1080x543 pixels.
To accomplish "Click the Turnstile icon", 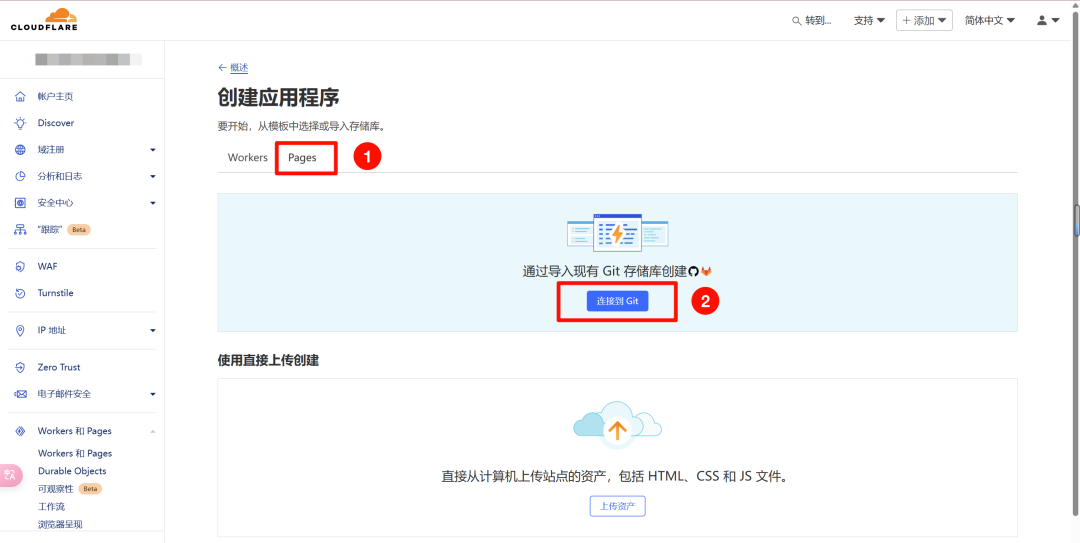I will point(21,294).
